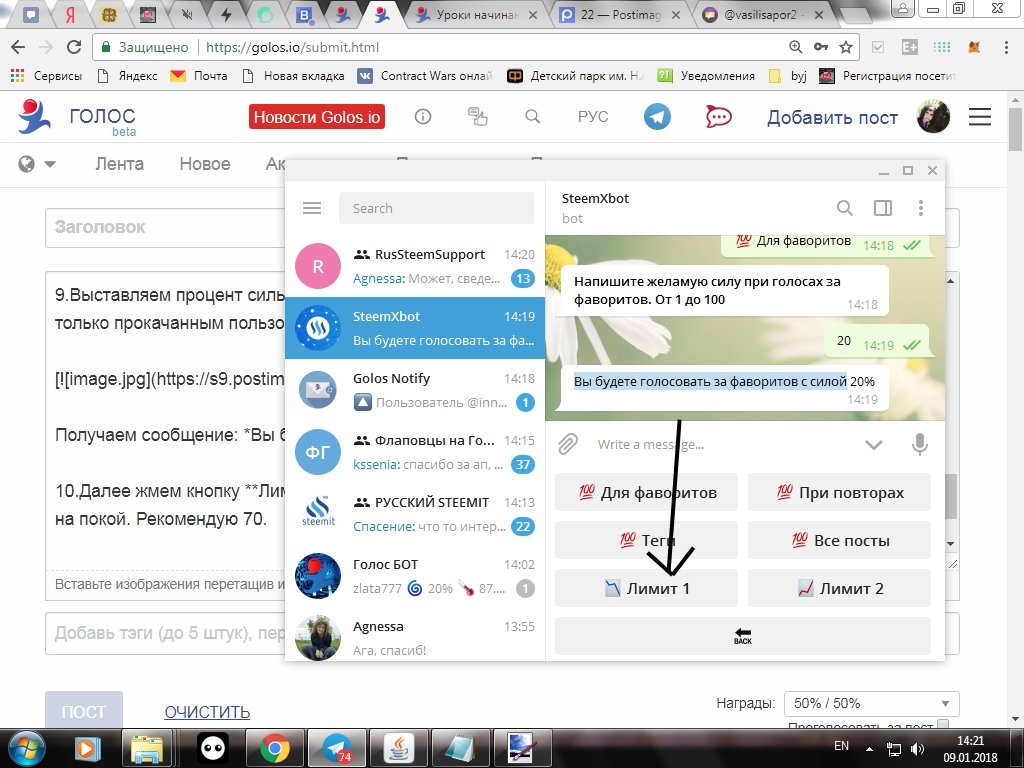Open the Golos info icon
This screenshot has width=1024, height=768.
pos(423,117)
